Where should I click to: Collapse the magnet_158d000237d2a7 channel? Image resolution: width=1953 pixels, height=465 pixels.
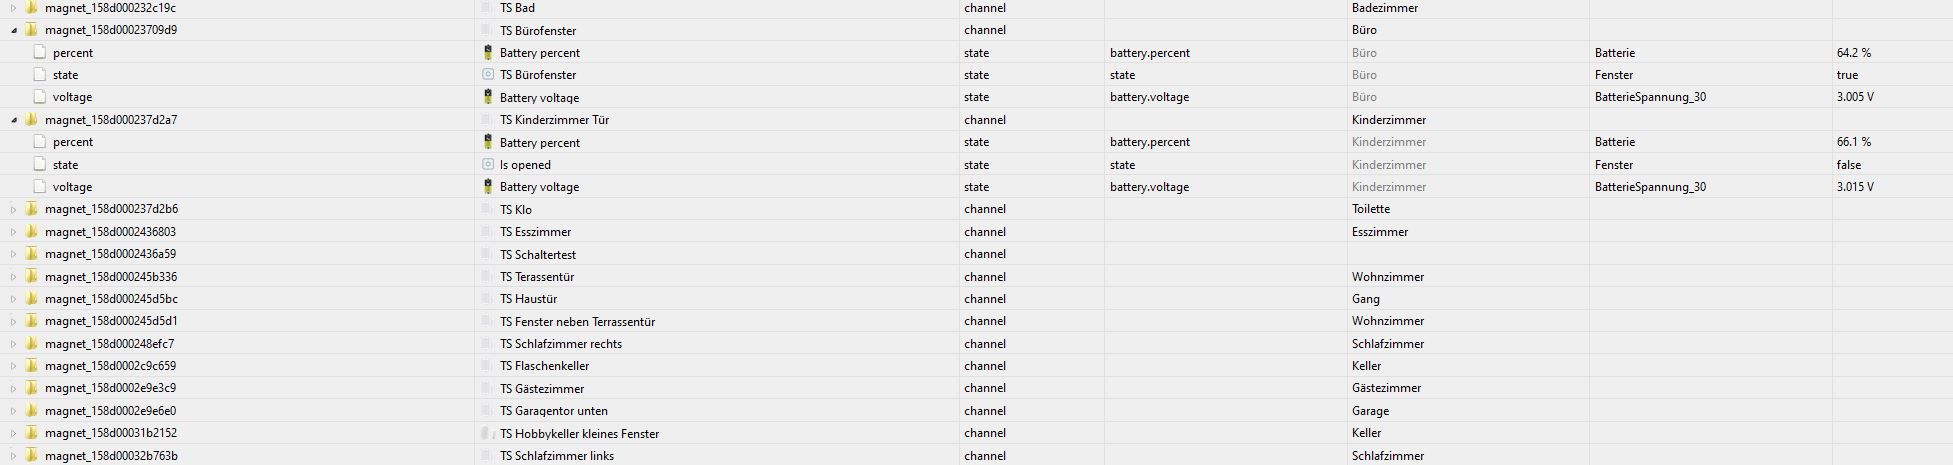pyautogui.click(x=14, y=120)
